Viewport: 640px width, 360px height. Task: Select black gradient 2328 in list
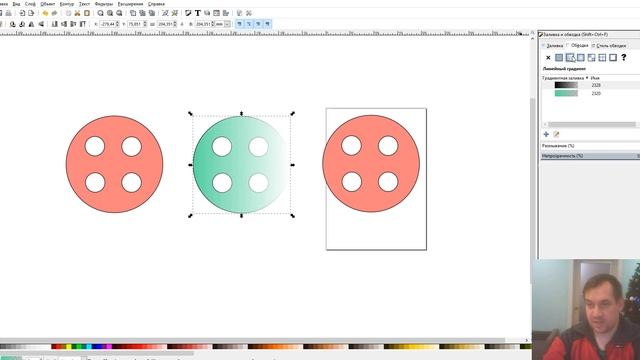pos(591,85)
